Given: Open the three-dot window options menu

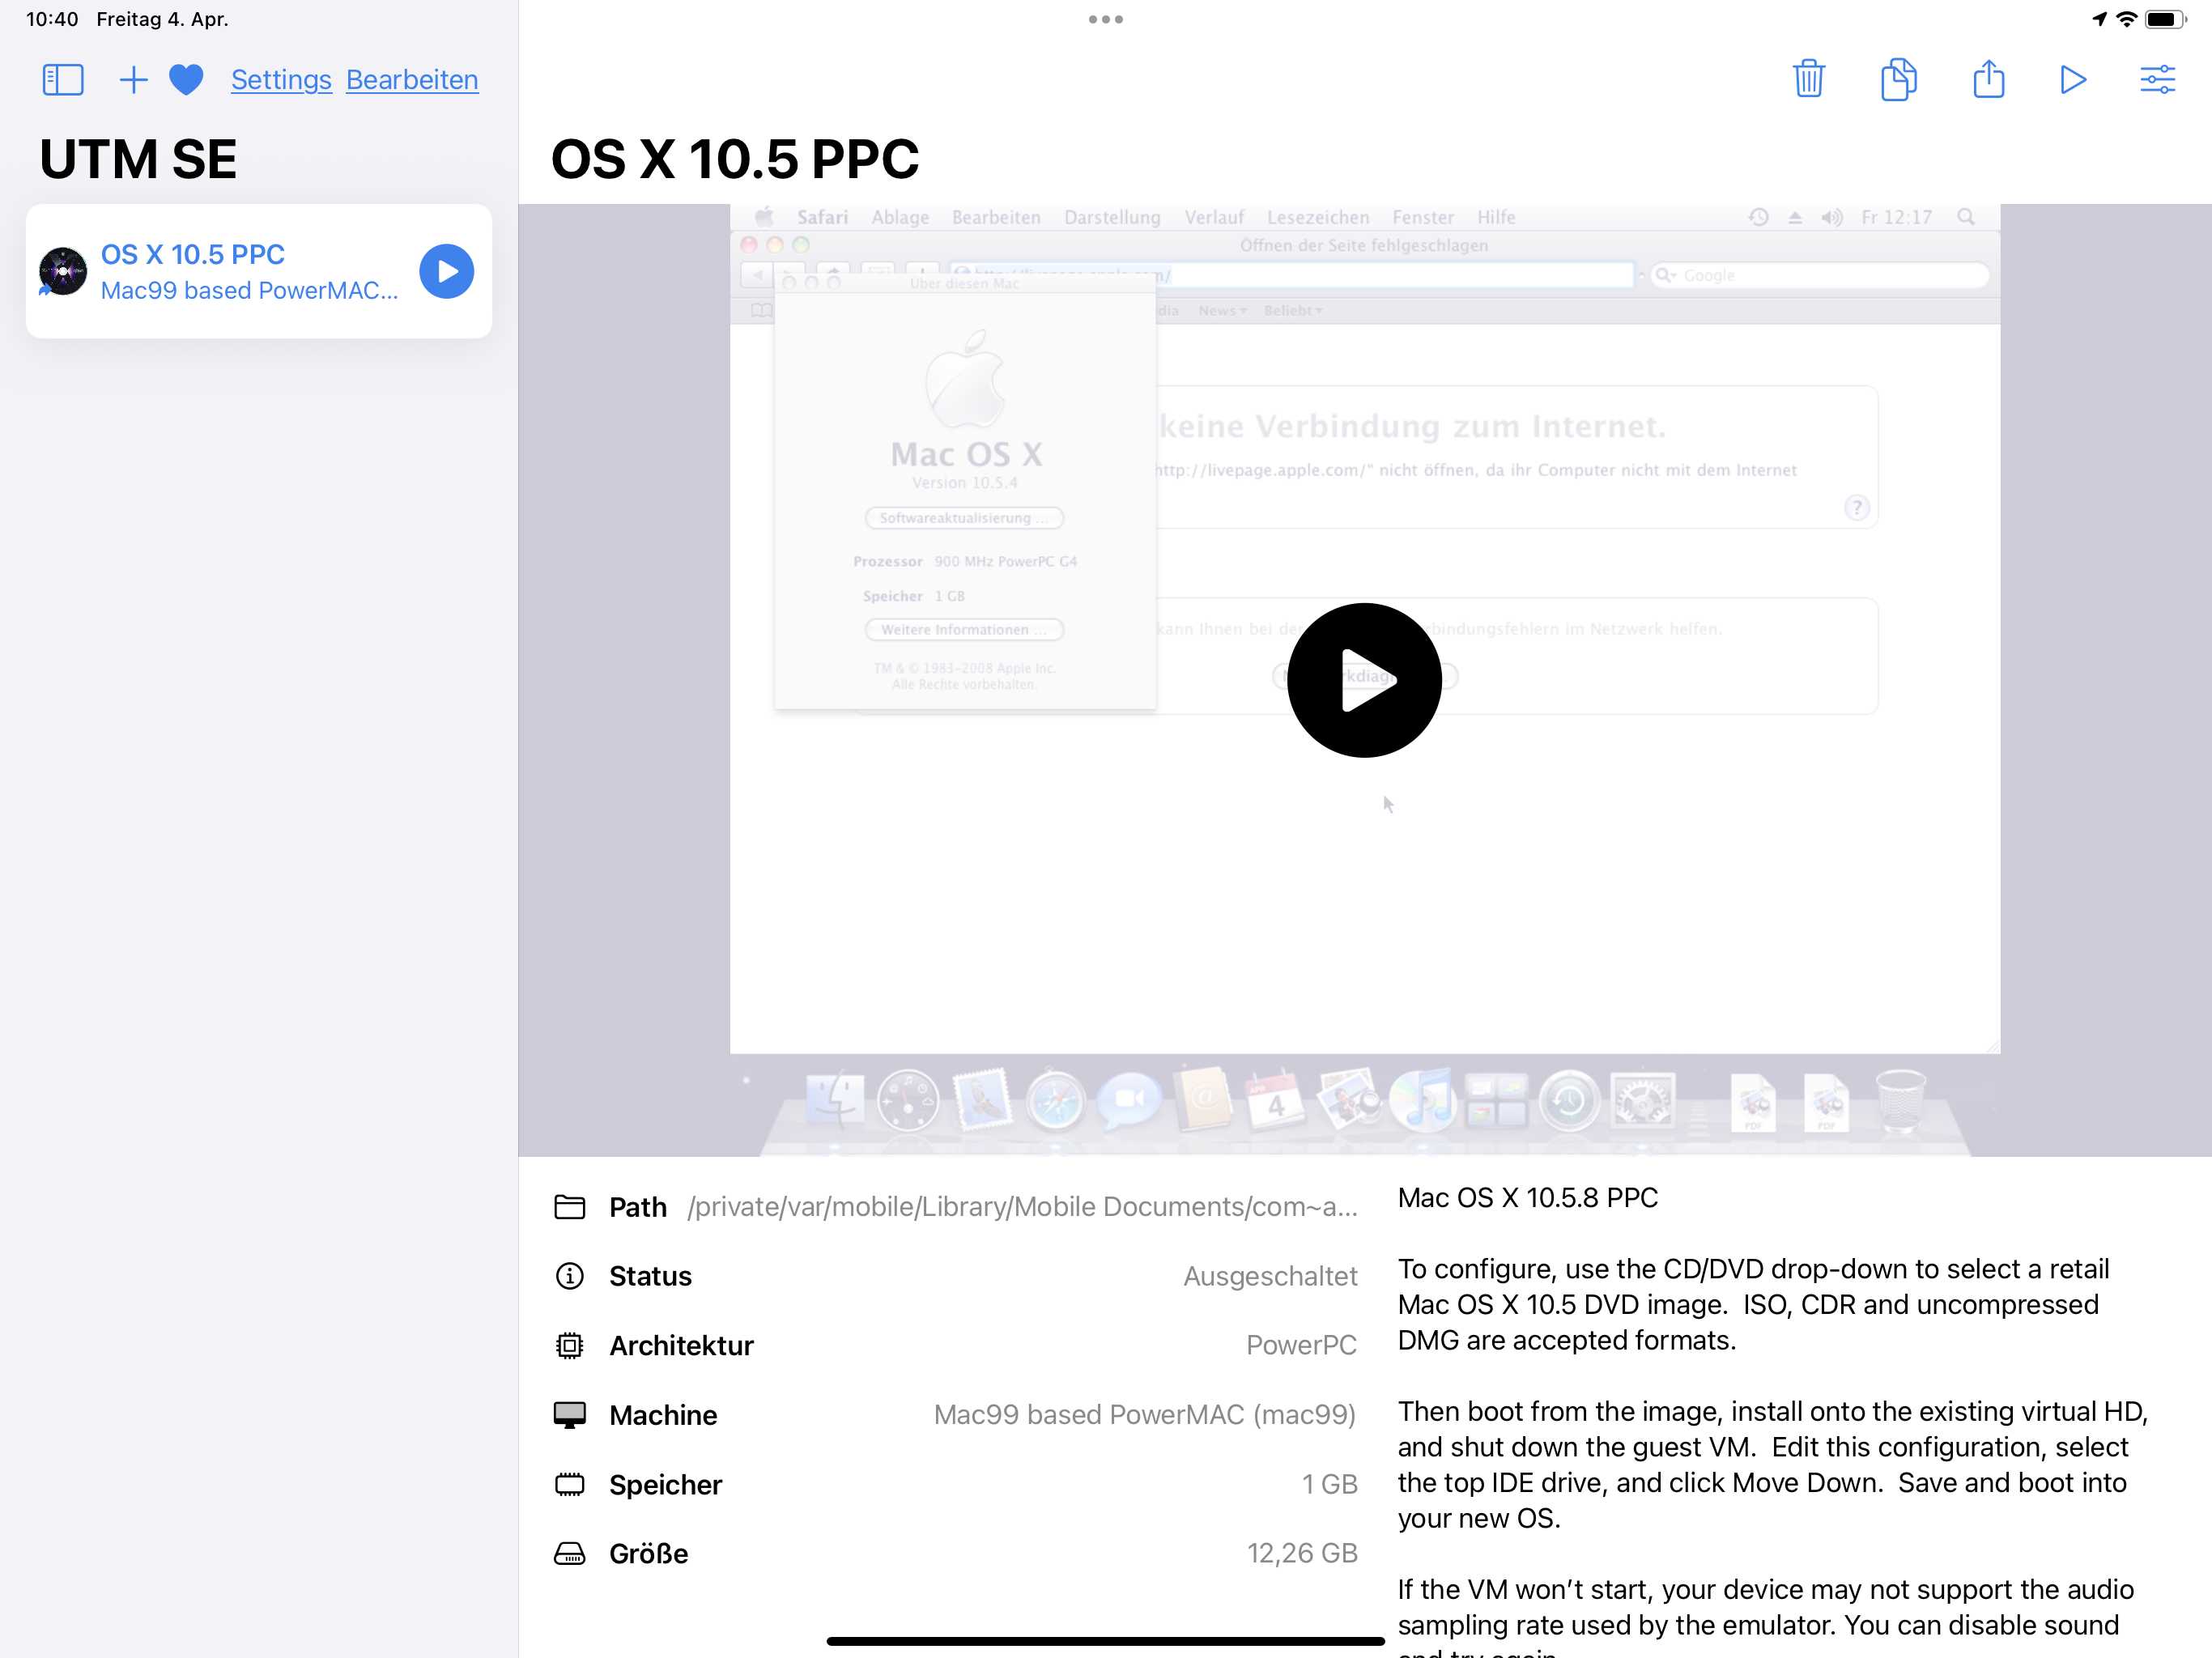Looking at the screenshot, I should 1104,18.
